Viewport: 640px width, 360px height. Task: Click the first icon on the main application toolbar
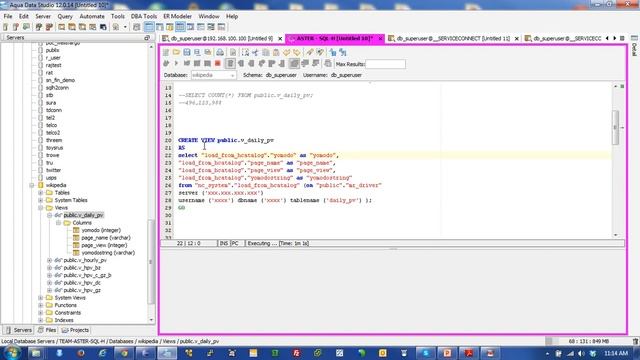(x=6, y=27)
